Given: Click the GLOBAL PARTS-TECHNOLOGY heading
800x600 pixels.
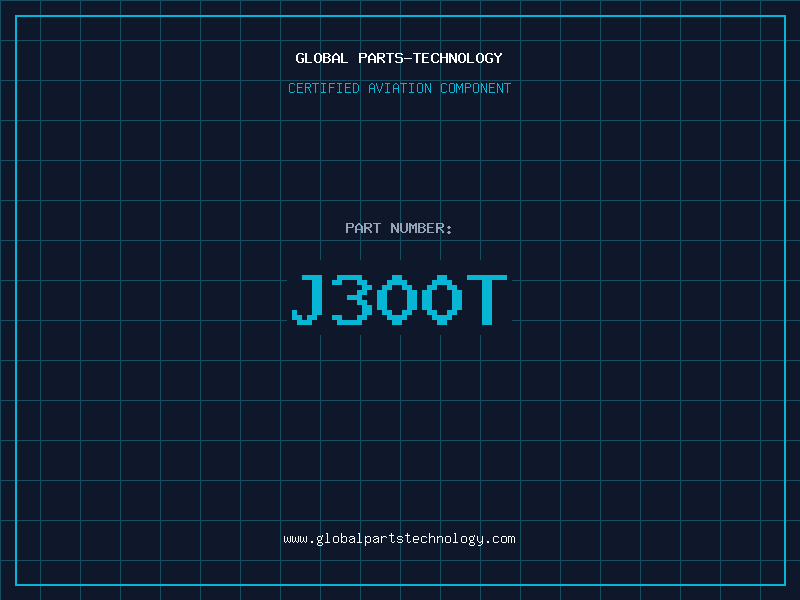Looking at the screenshot, I should (399, 58).
